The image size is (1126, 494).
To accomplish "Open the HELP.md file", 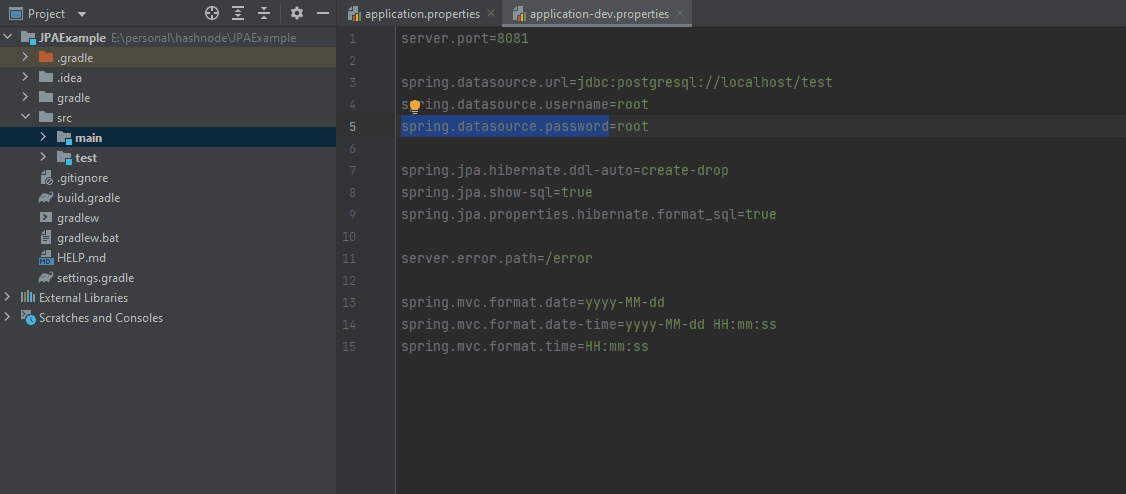I will point(81,258).
